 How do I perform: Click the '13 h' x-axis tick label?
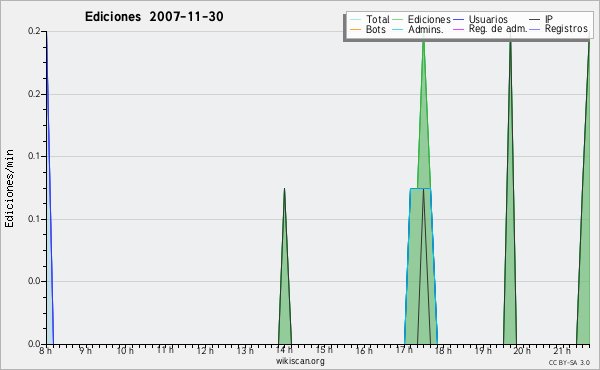pyautogui.click(x=245, y=350)
